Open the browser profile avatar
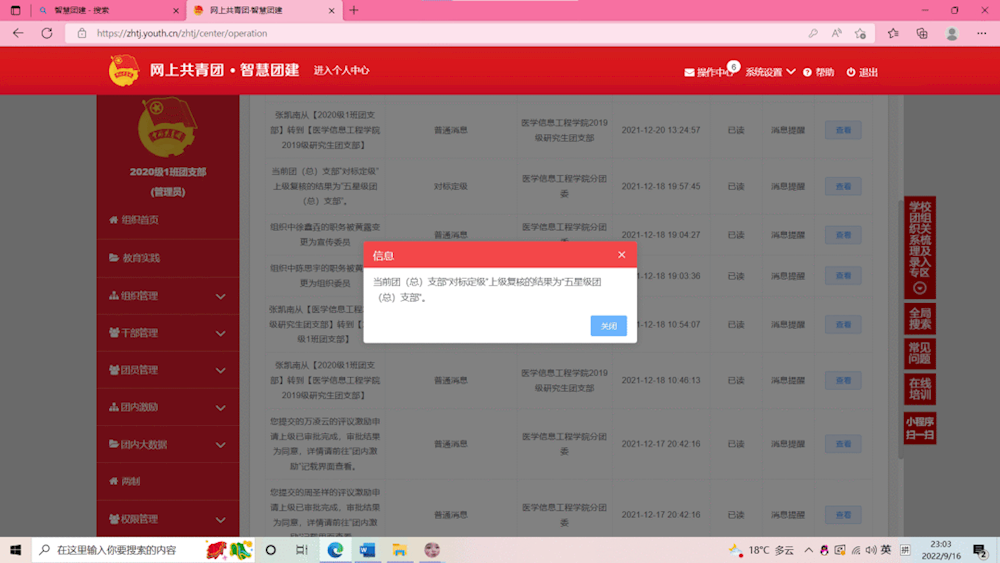The width and height of the screenshot is (1000, 563). 952,33
